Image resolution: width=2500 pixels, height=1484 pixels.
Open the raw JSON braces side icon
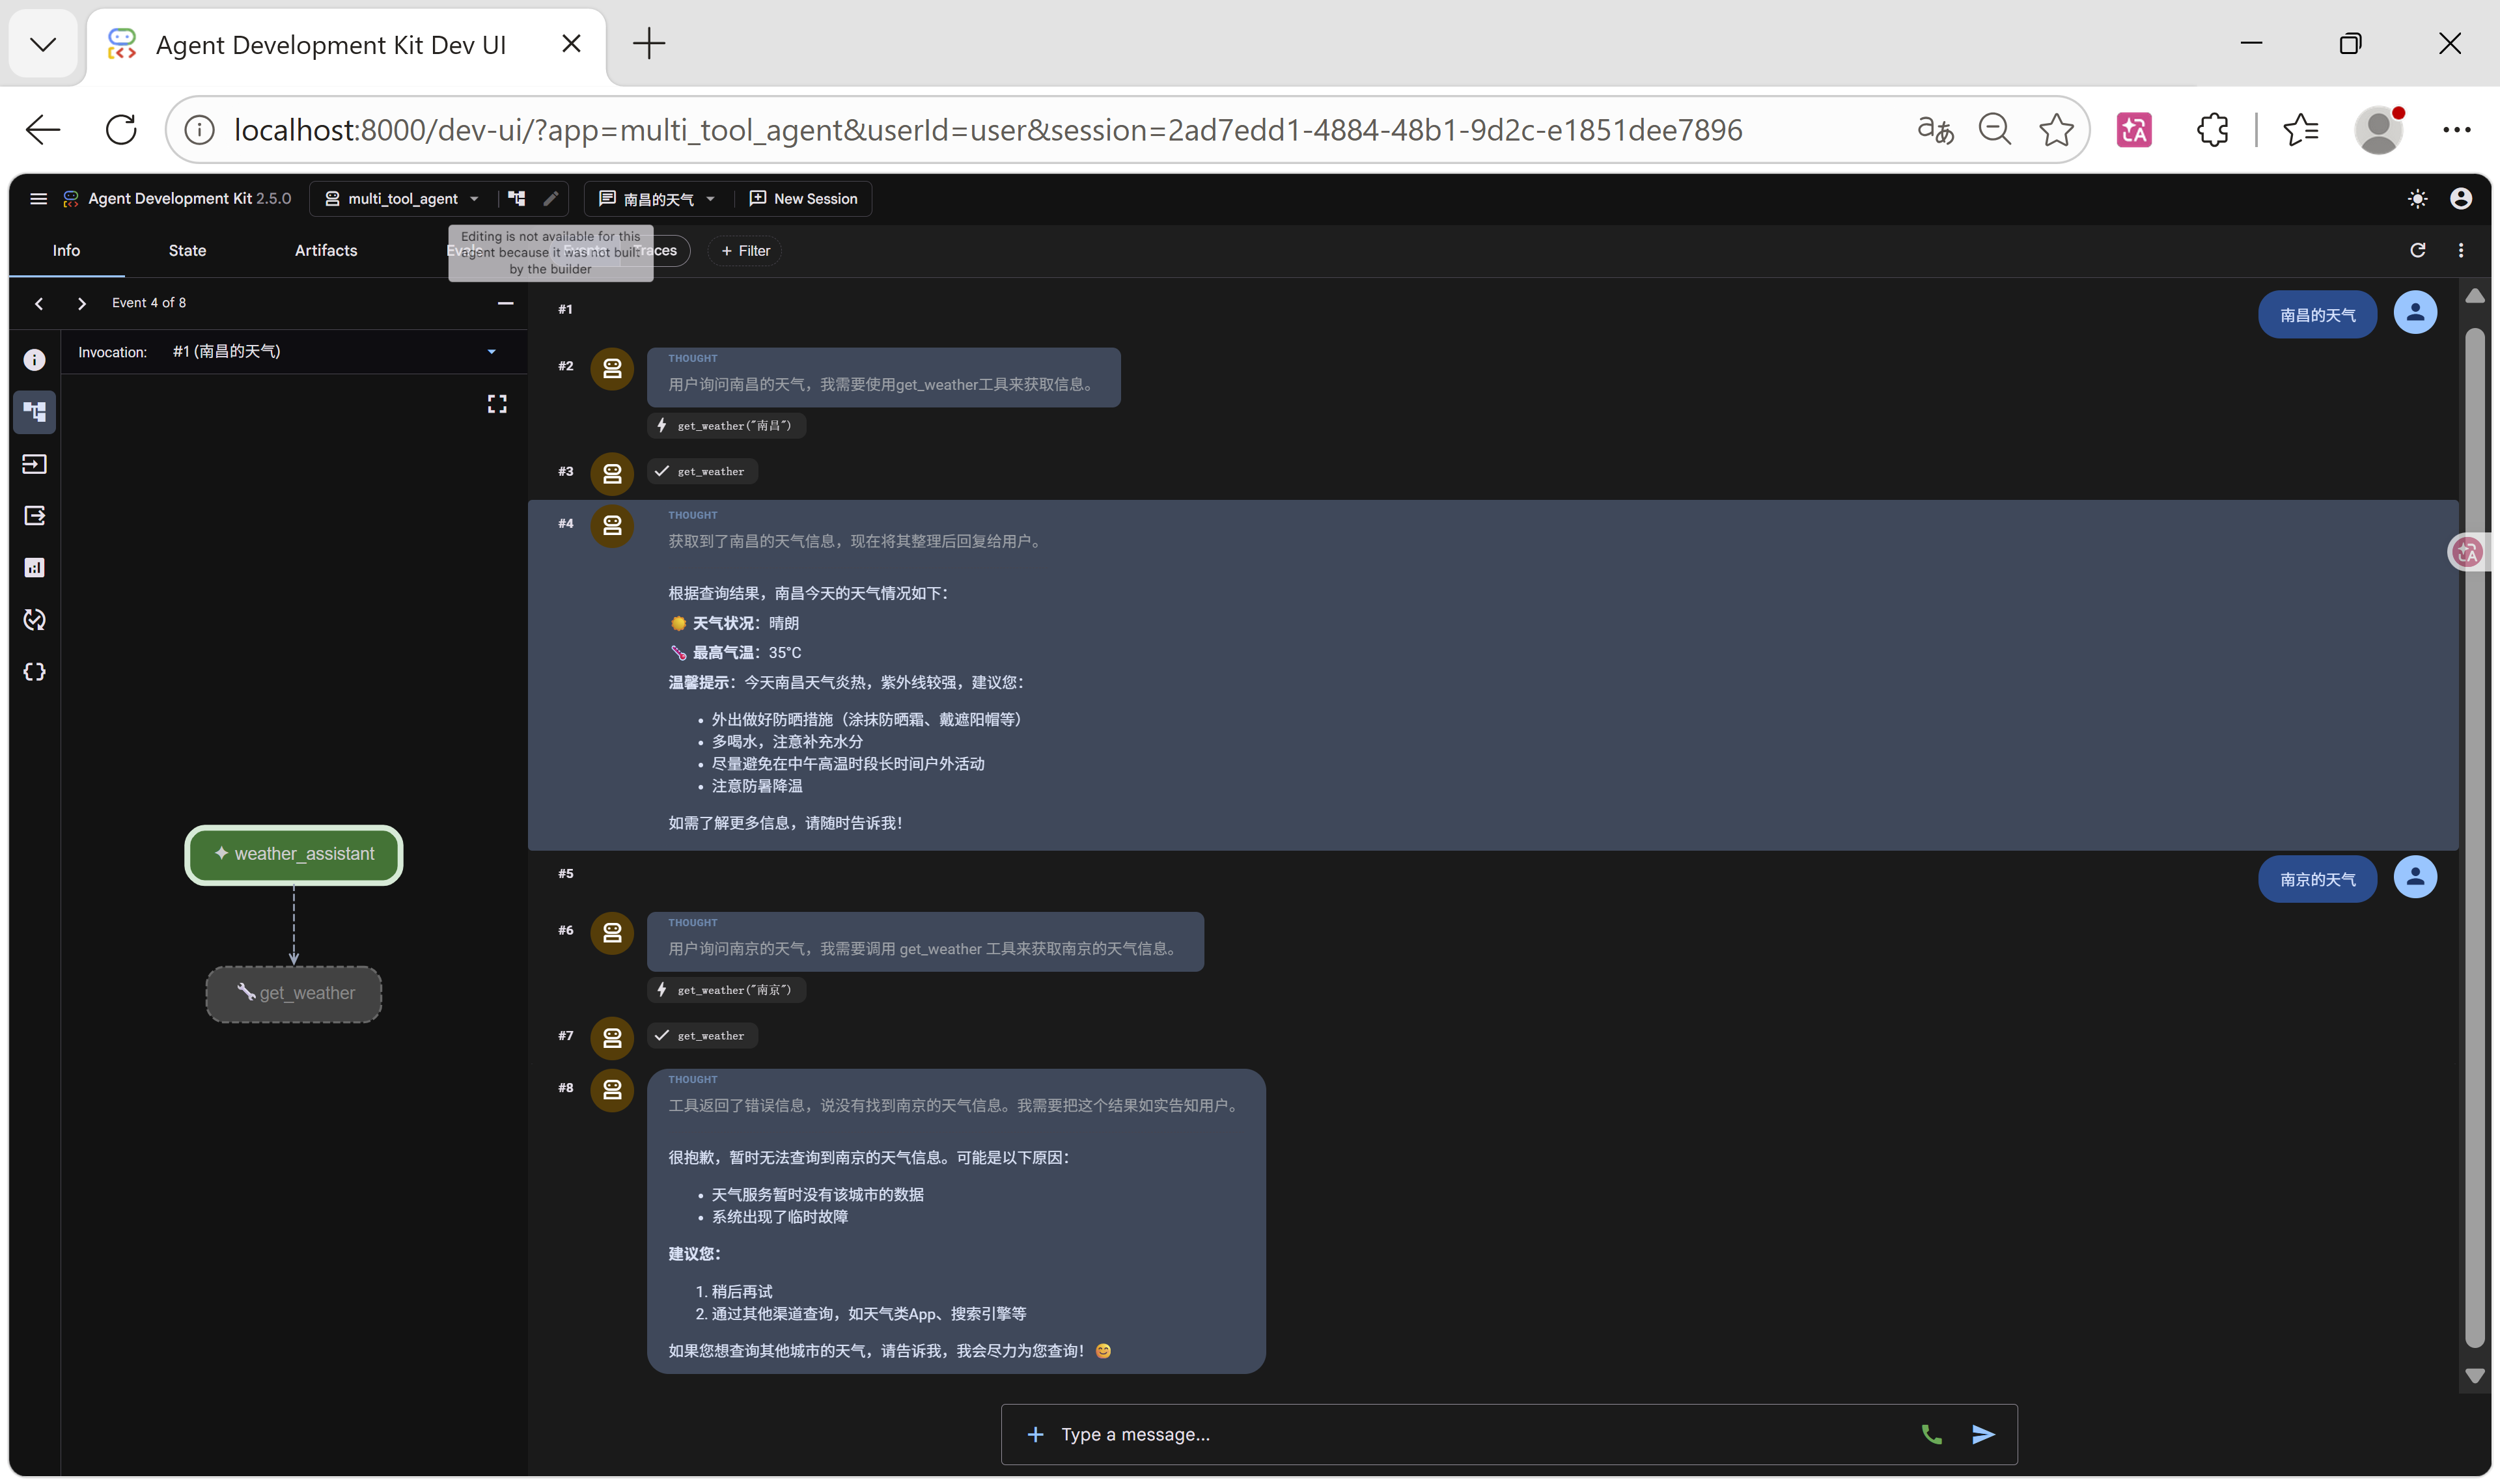[x=34, y=672]
